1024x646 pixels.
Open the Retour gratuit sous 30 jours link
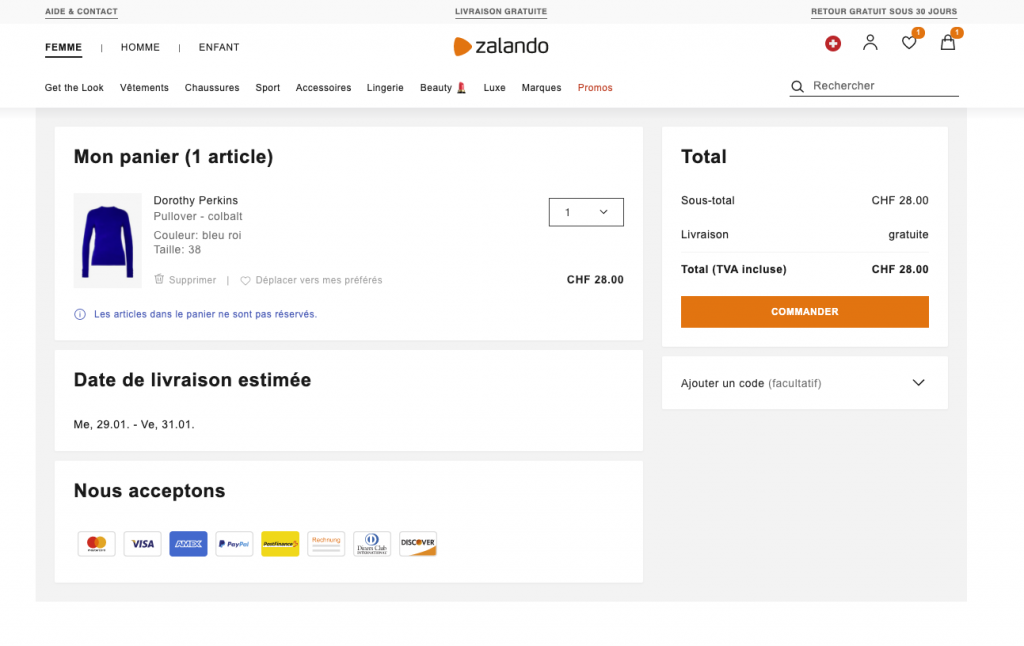884,11
